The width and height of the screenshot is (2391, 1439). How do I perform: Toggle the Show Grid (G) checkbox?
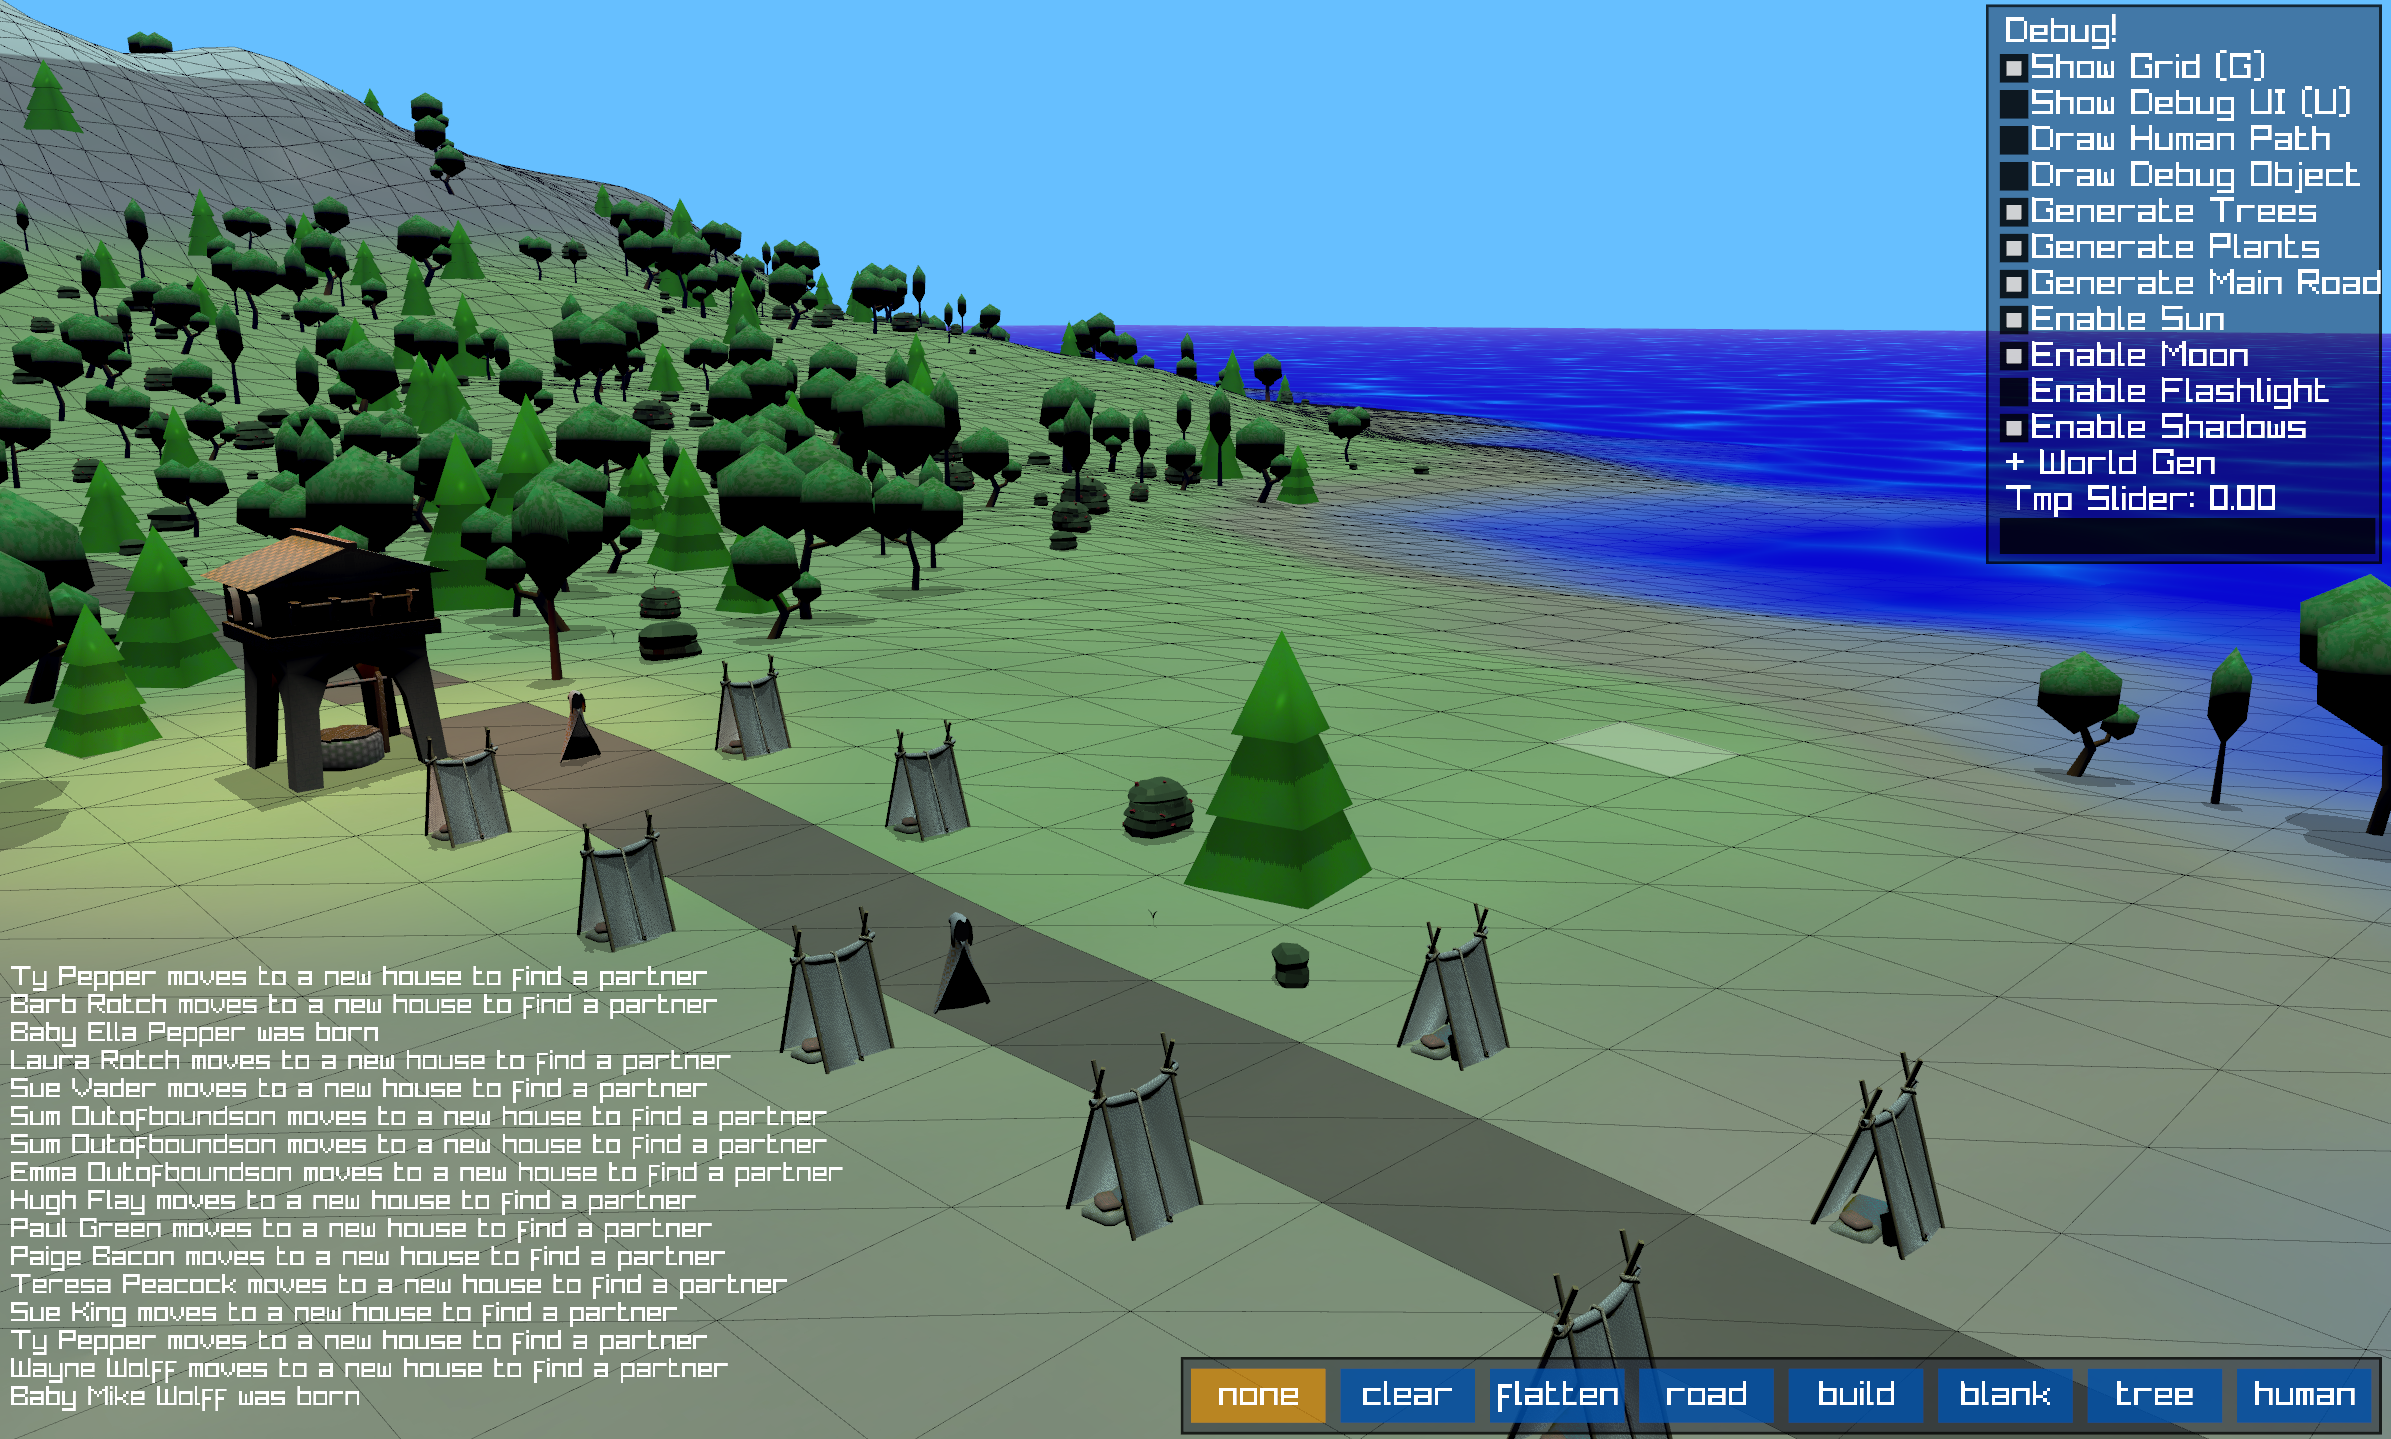point(2014,68)
